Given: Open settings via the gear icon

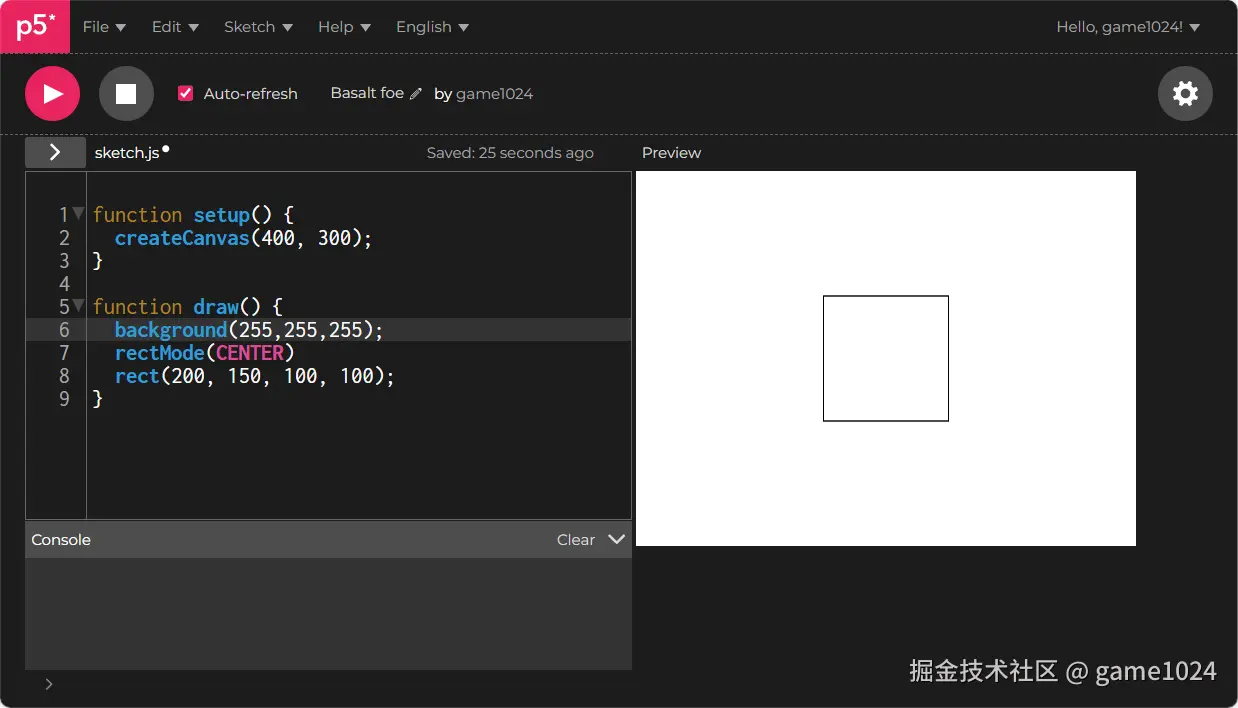Looking at the screenshot, I should (1185, 94).
